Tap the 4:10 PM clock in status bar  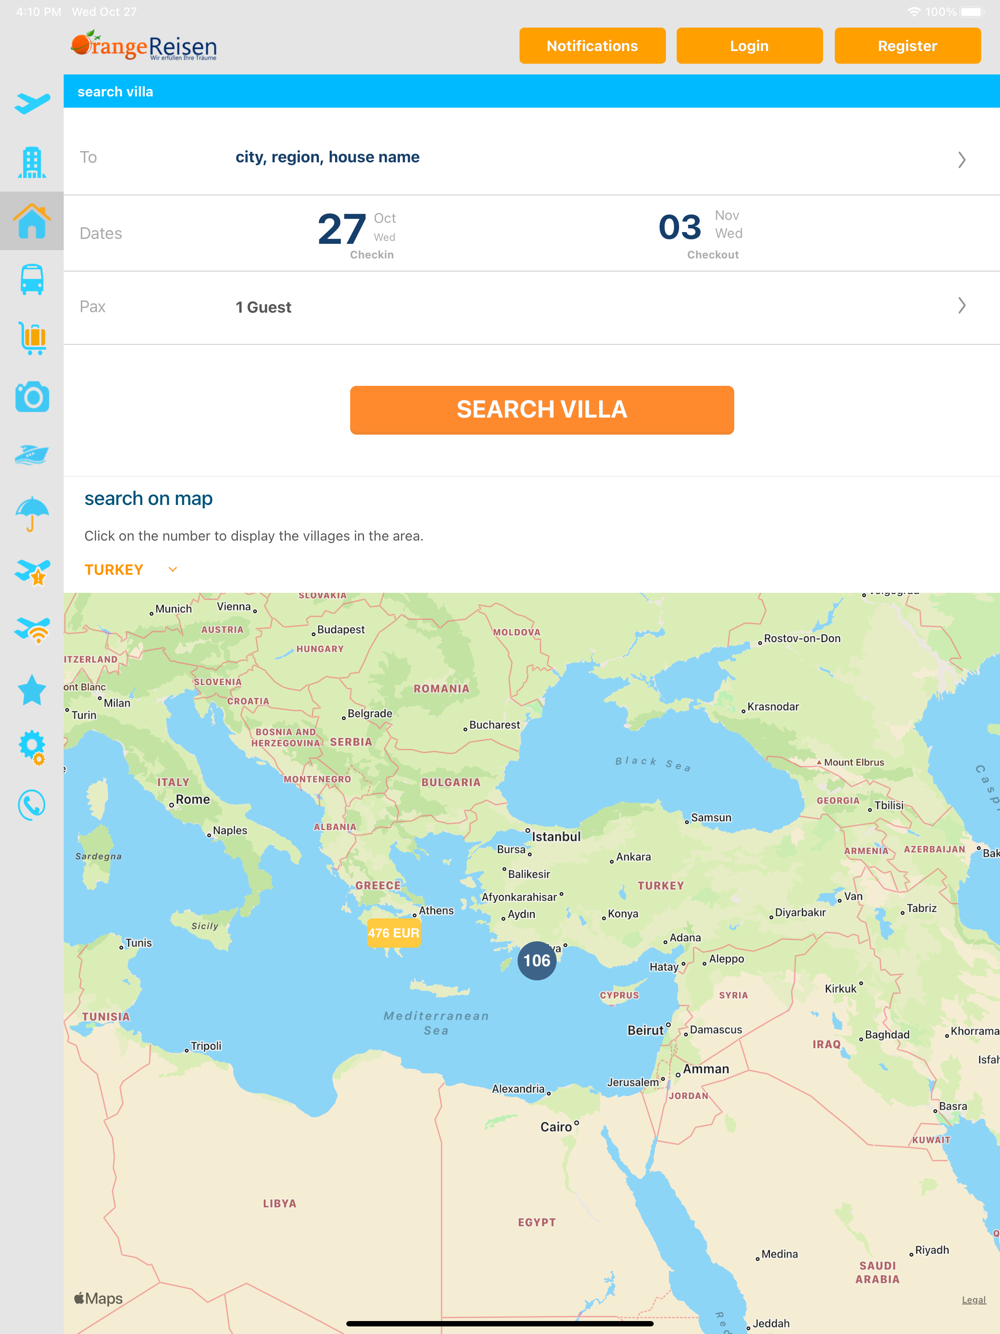(39, 12)
